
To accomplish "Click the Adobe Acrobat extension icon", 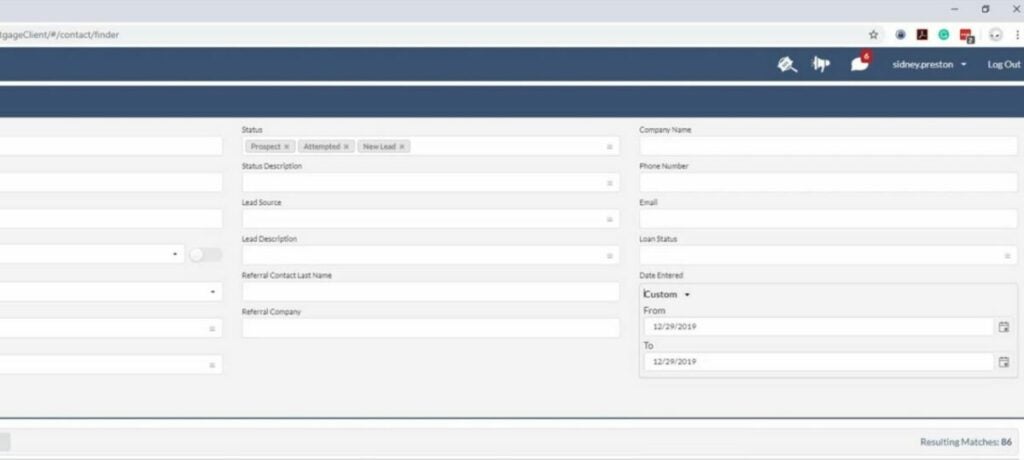I will point(922,35).
